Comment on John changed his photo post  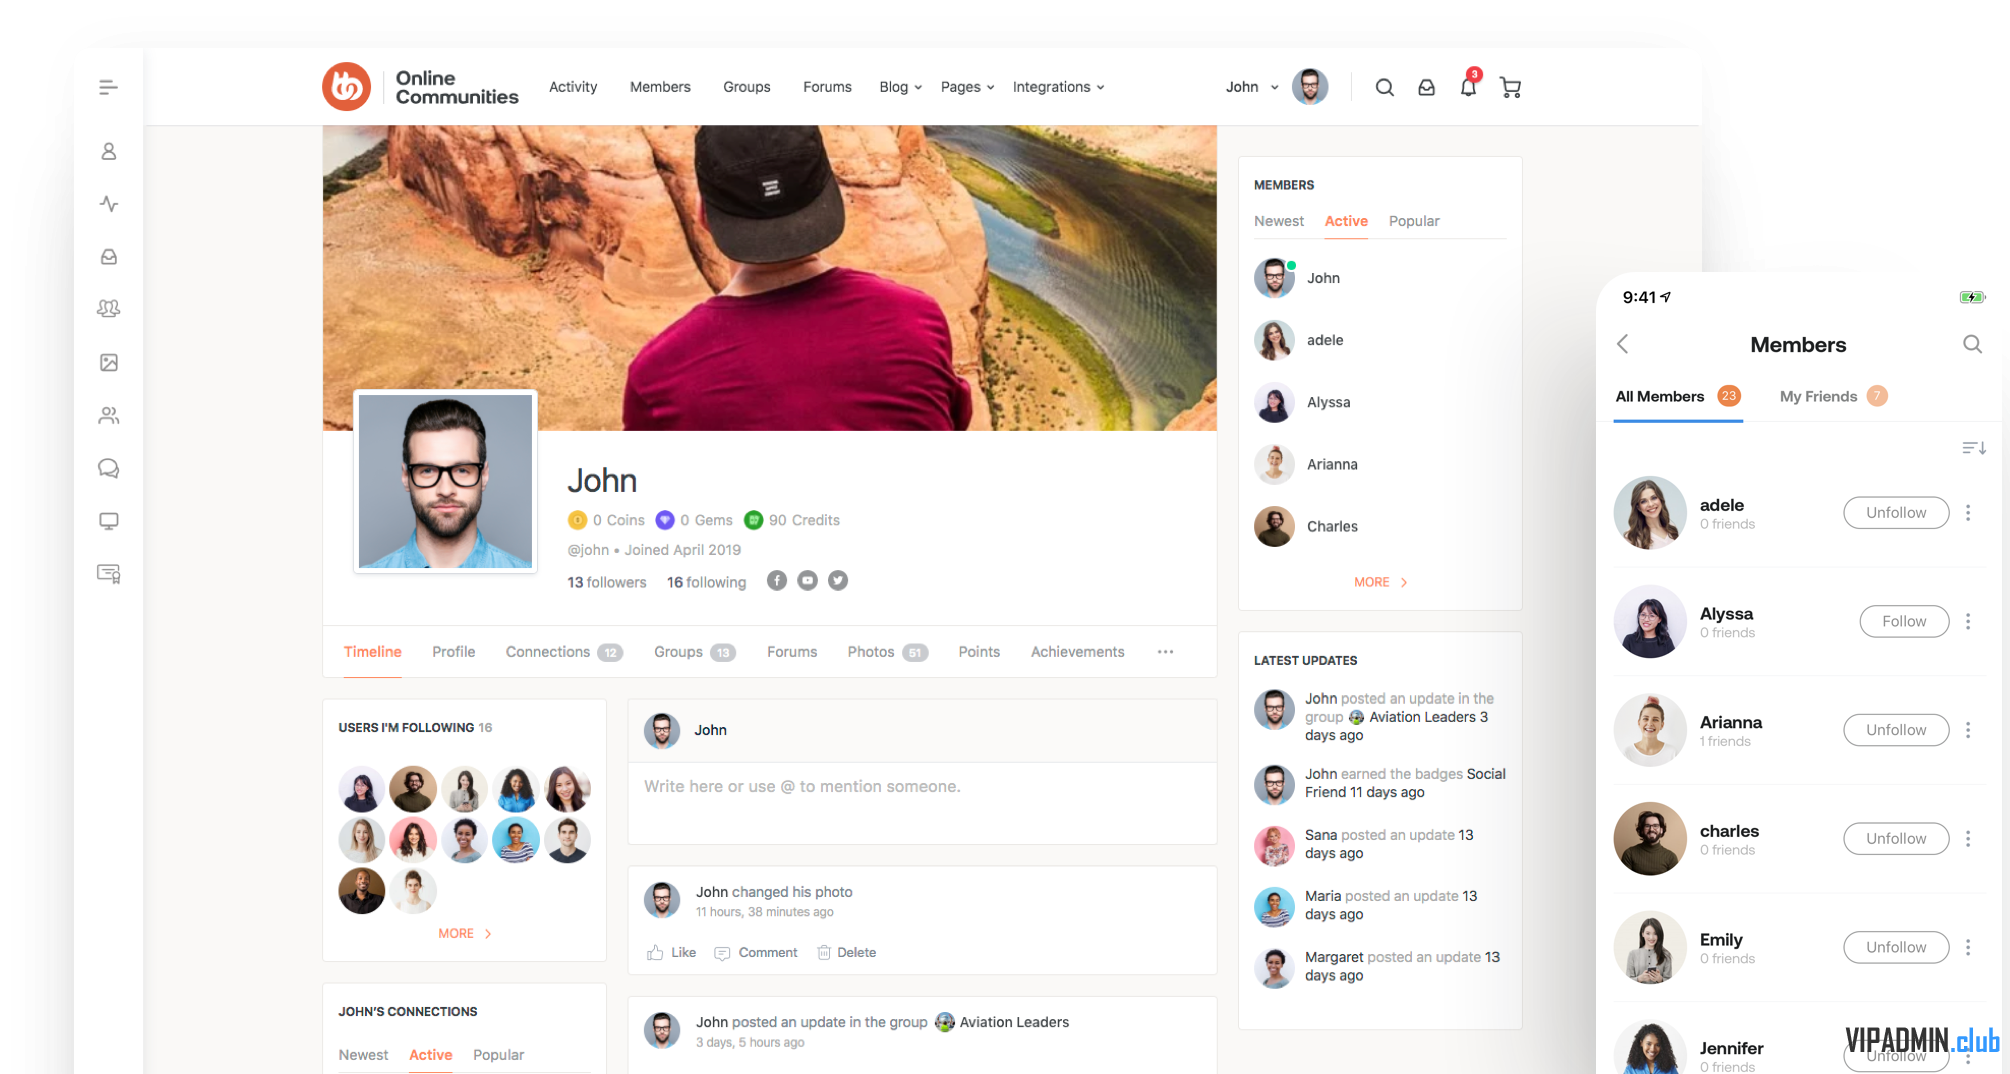pos(756,953)
